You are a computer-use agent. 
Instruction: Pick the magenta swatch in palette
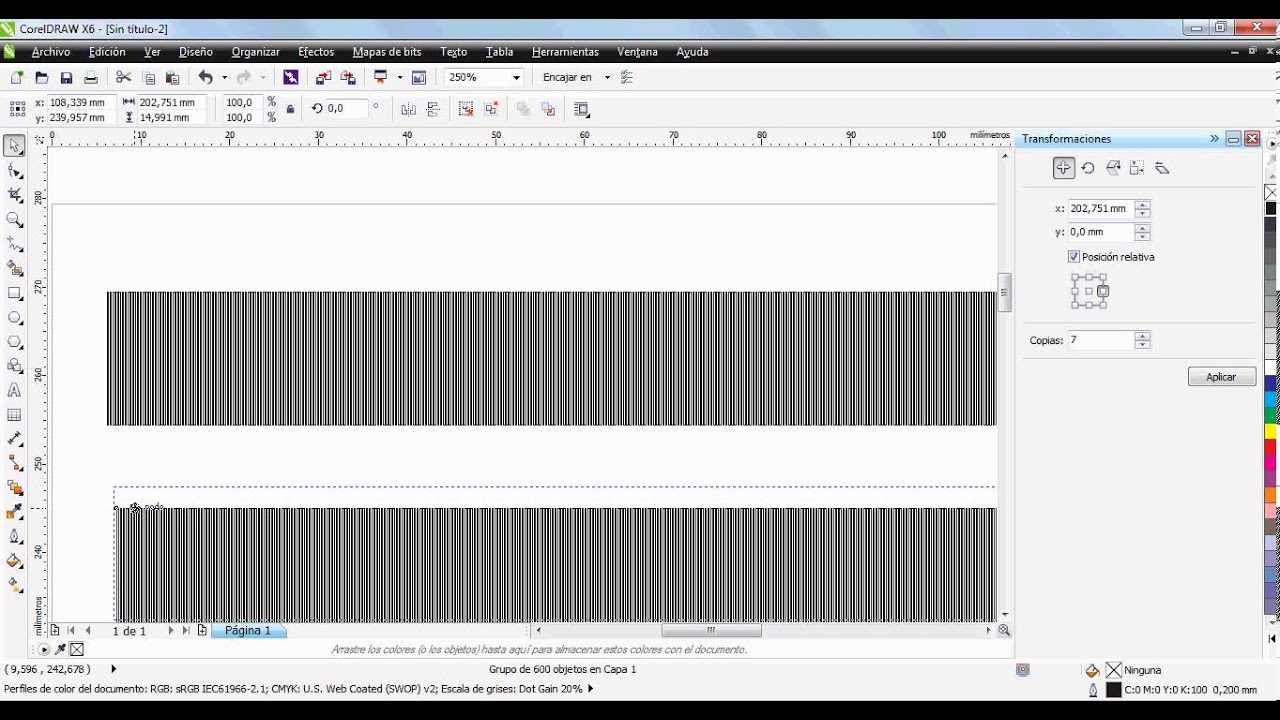1271,465
